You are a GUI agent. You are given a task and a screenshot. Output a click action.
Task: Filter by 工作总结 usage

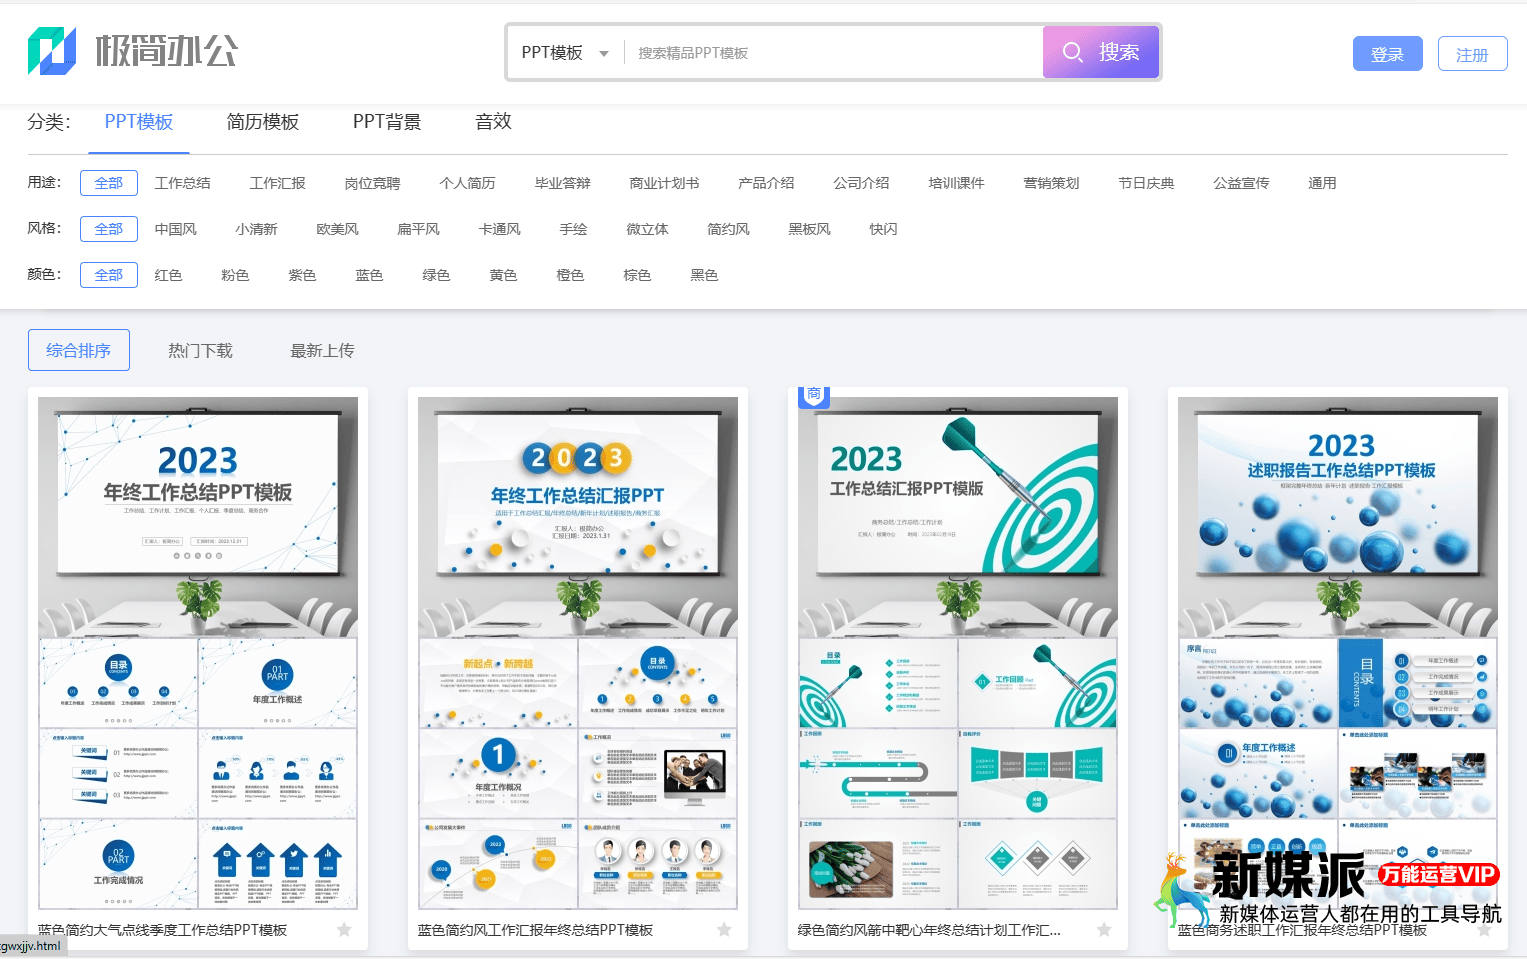coord(183,183)
